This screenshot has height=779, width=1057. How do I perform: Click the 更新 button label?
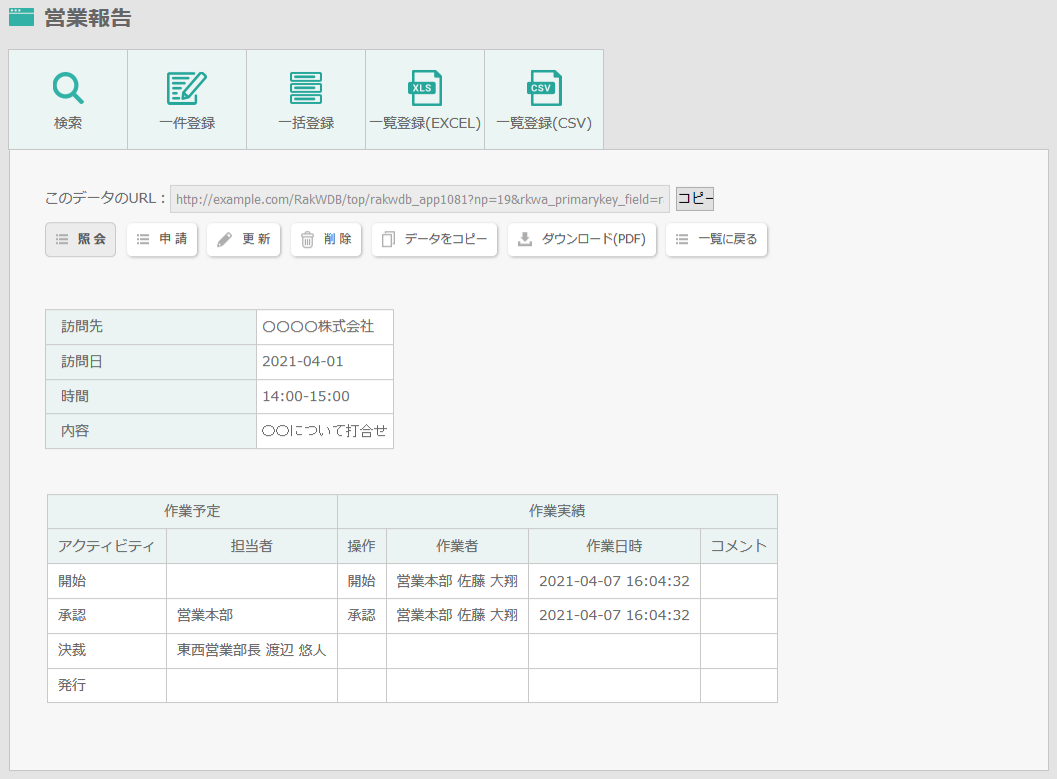click(x=256, y=239)
